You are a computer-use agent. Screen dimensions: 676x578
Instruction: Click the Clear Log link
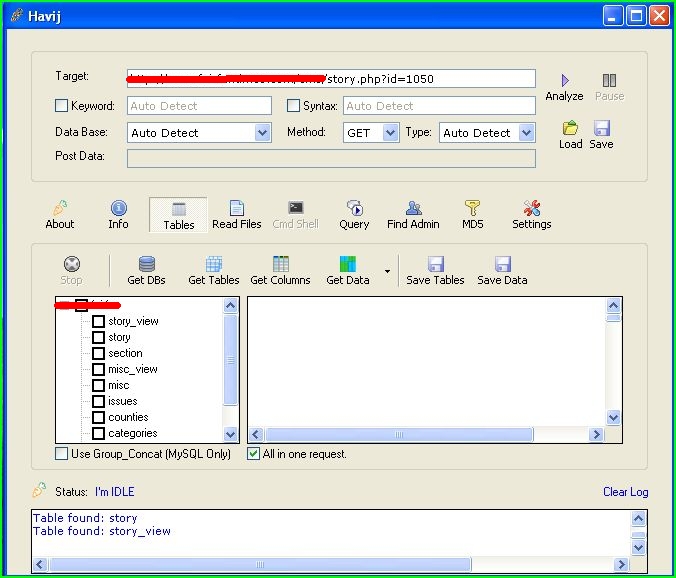pyautogui.click(x=626, y=492)
